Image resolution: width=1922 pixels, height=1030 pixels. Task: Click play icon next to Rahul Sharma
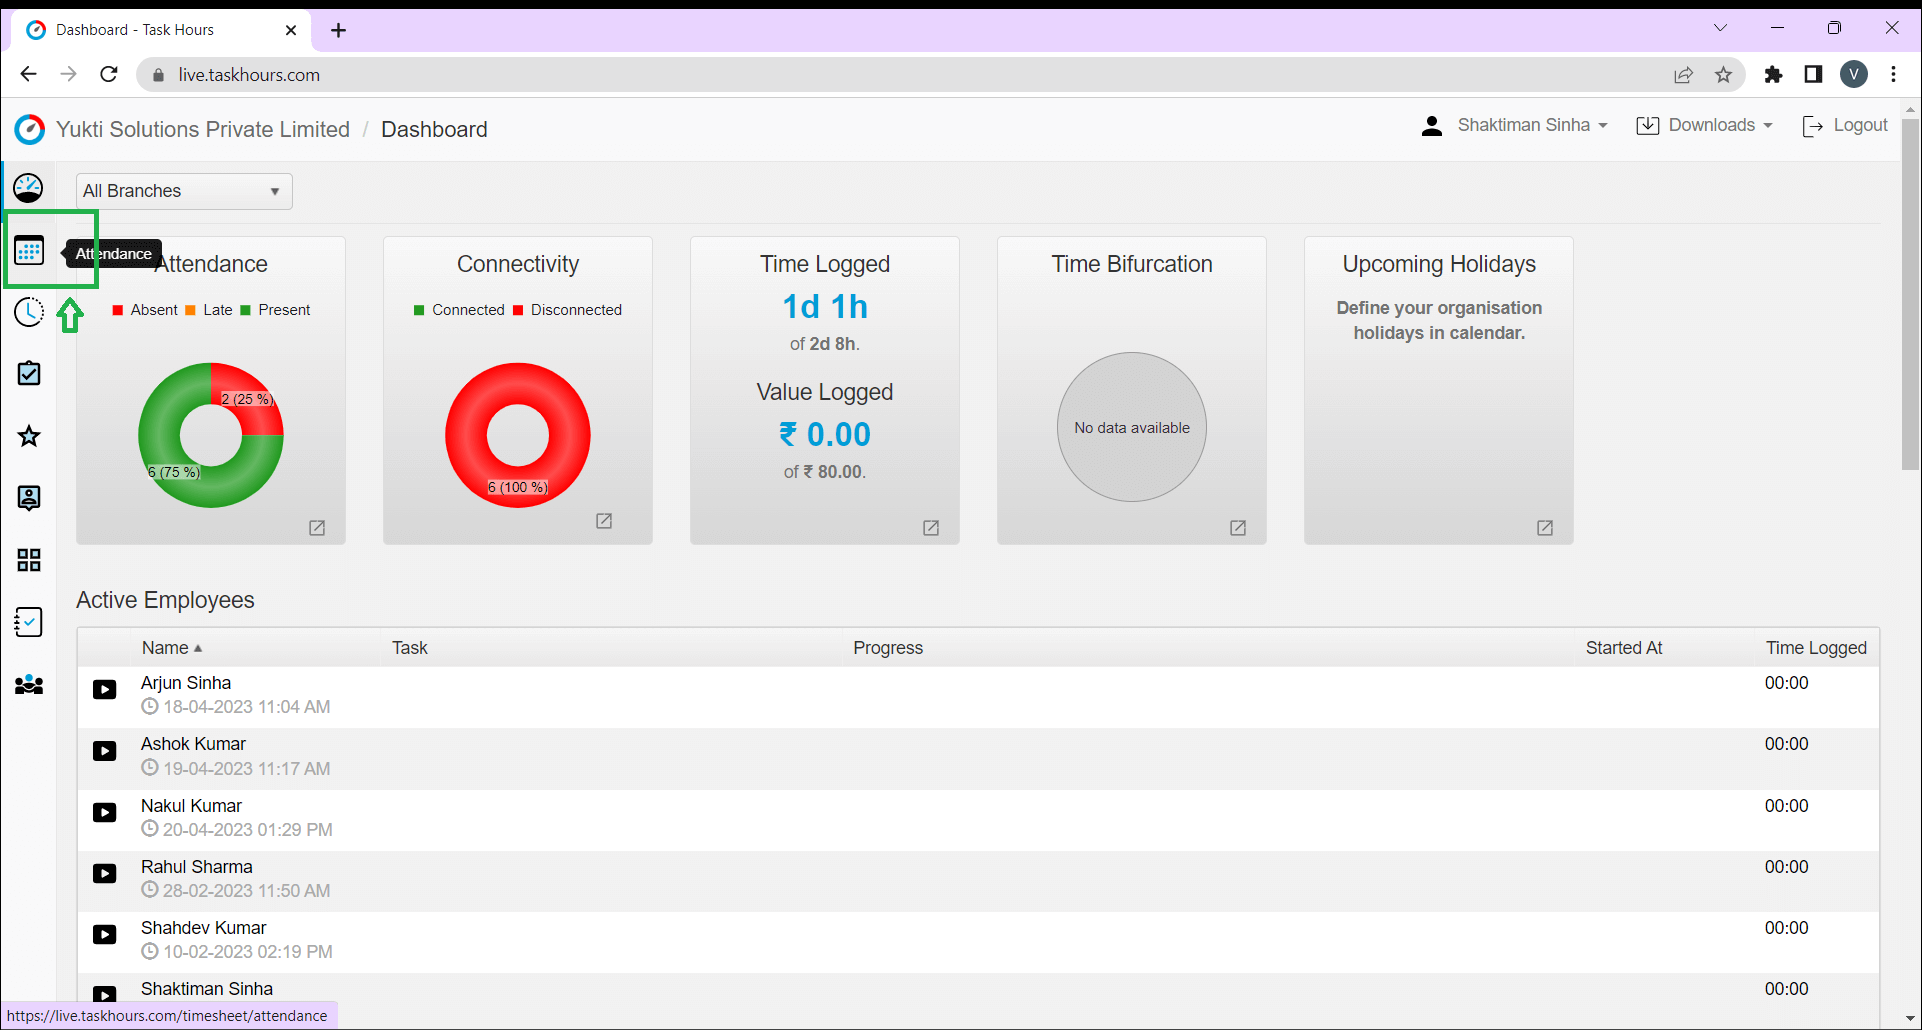tap(105, 874)
